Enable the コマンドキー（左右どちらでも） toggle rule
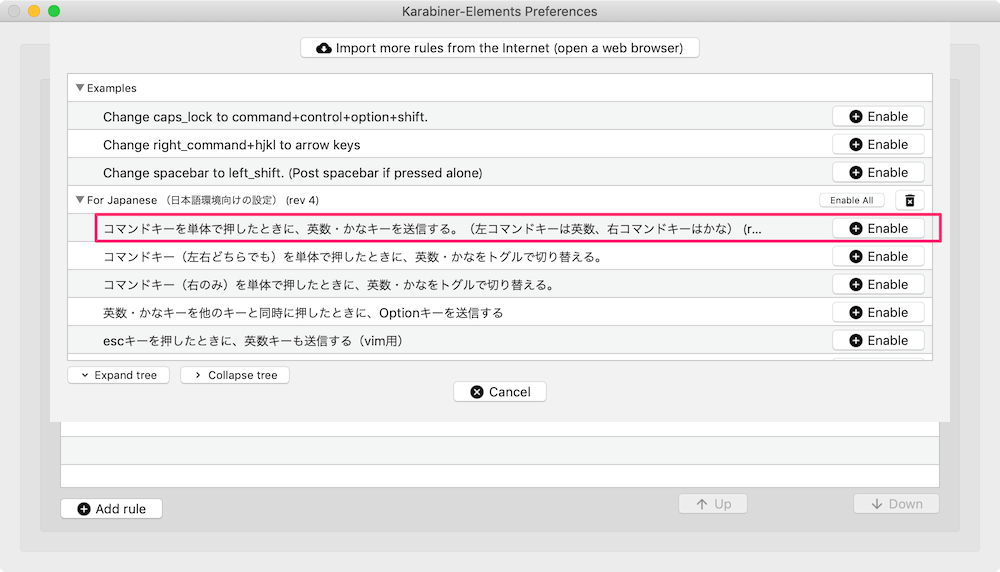Screen dimensions: 1000x572 878,256
